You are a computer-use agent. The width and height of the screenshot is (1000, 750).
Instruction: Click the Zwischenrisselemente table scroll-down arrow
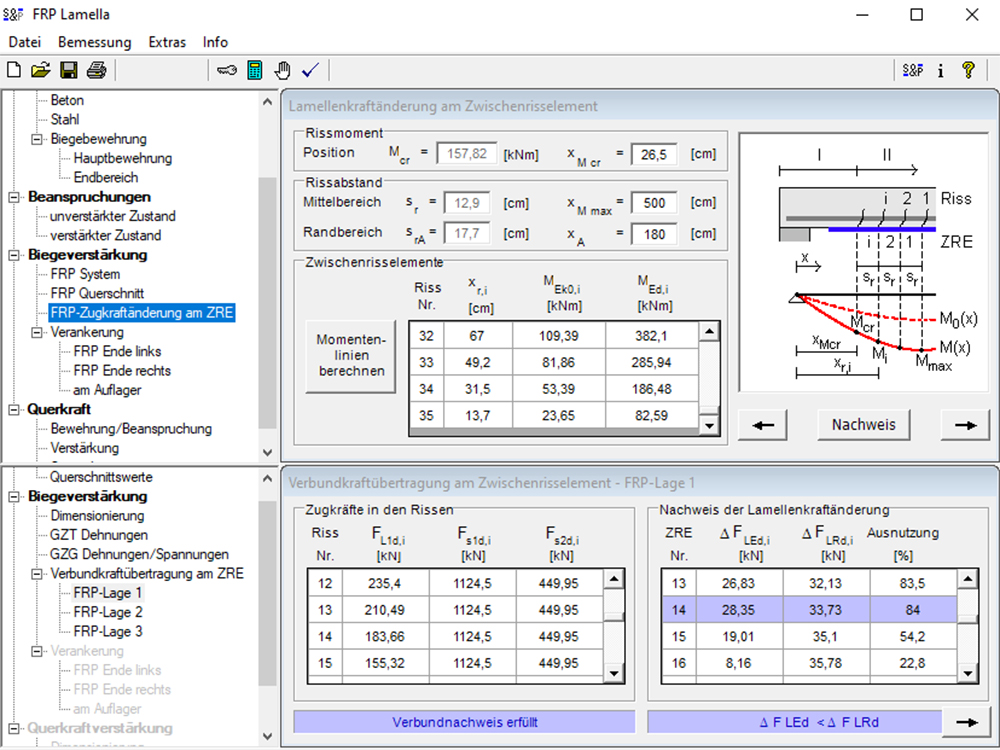709,425
